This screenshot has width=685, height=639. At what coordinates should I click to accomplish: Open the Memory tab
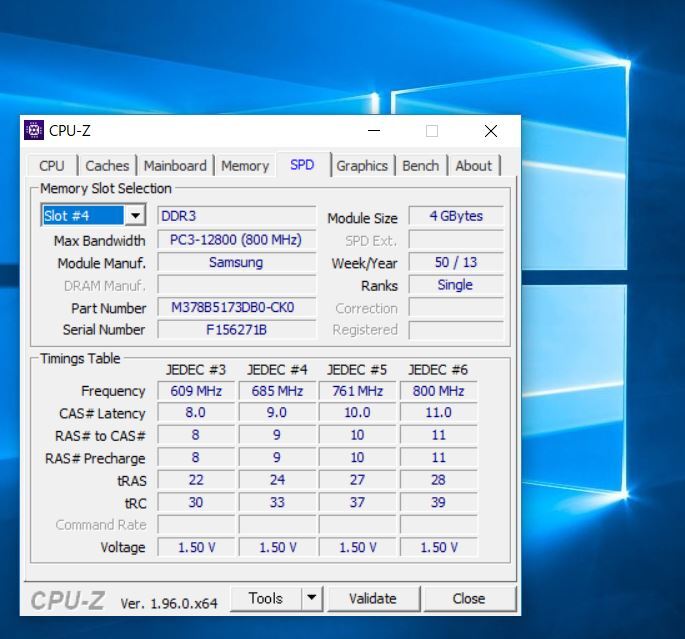point(245,166)
